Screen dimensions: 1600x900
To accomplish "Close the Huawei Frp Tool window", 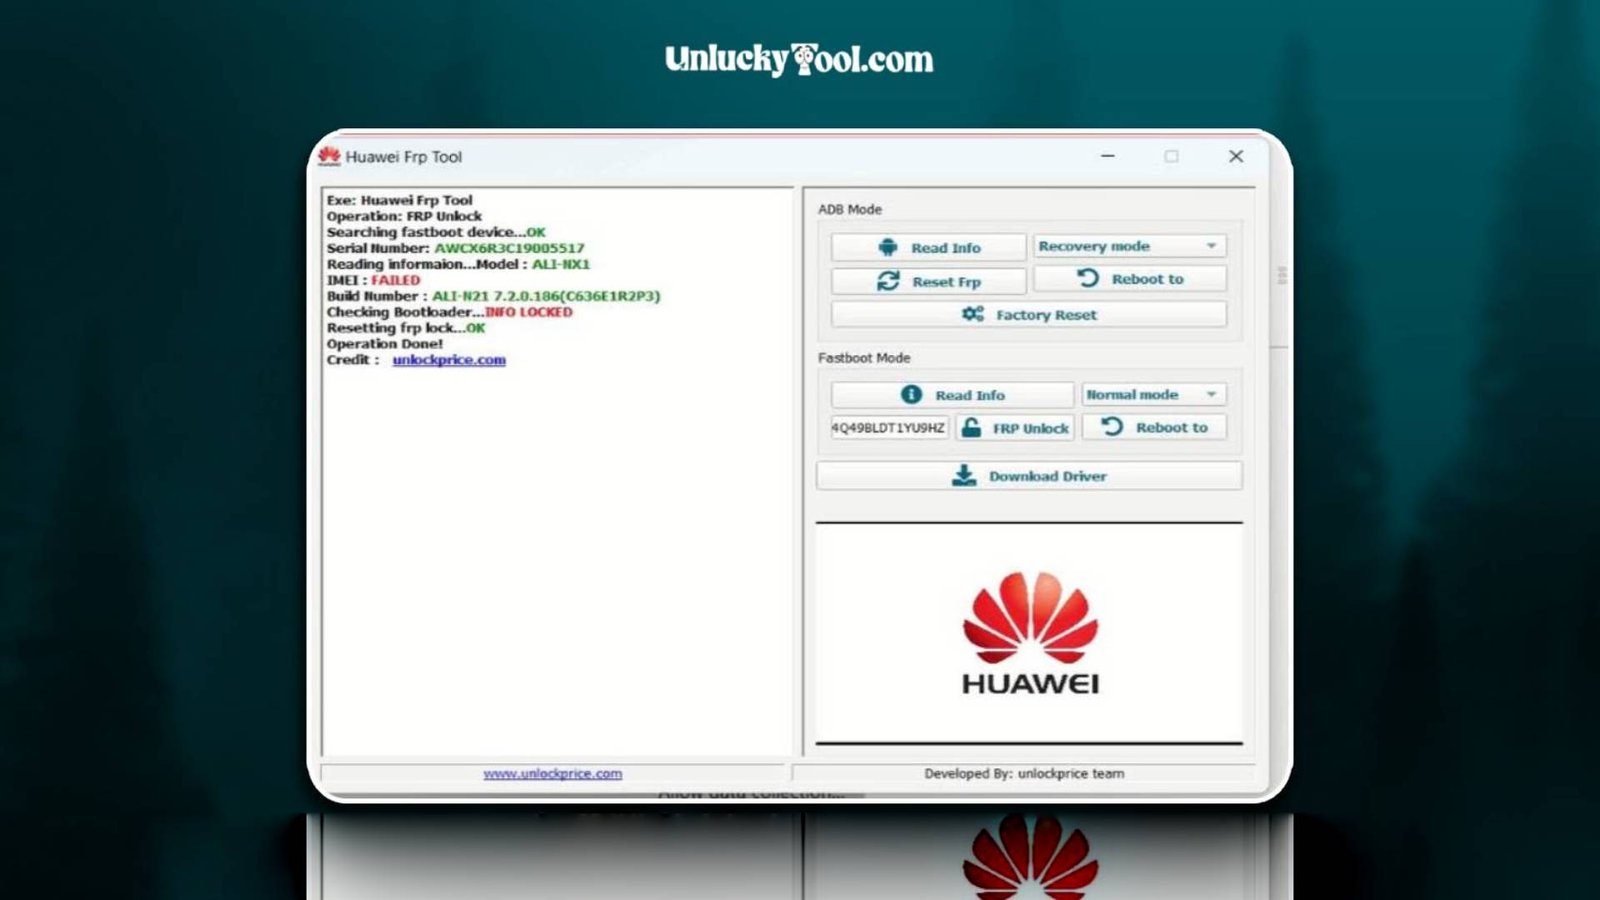I will point(1236,156).
